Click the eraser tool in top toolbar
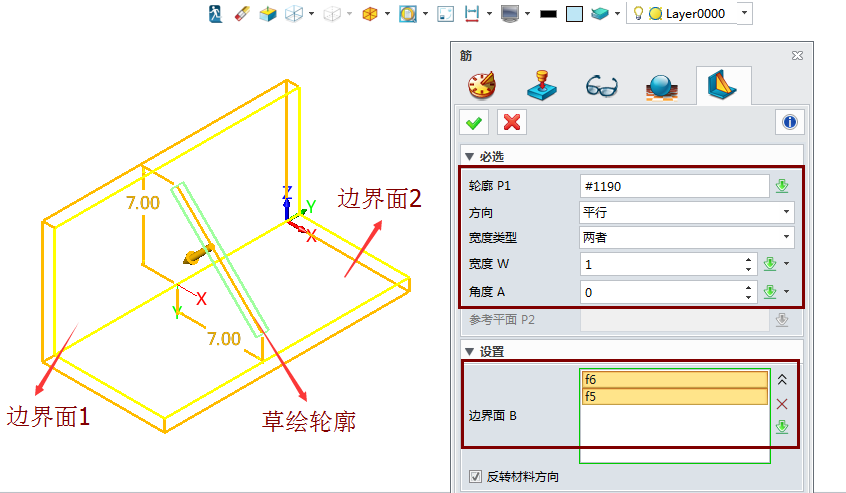 (241, 14)
